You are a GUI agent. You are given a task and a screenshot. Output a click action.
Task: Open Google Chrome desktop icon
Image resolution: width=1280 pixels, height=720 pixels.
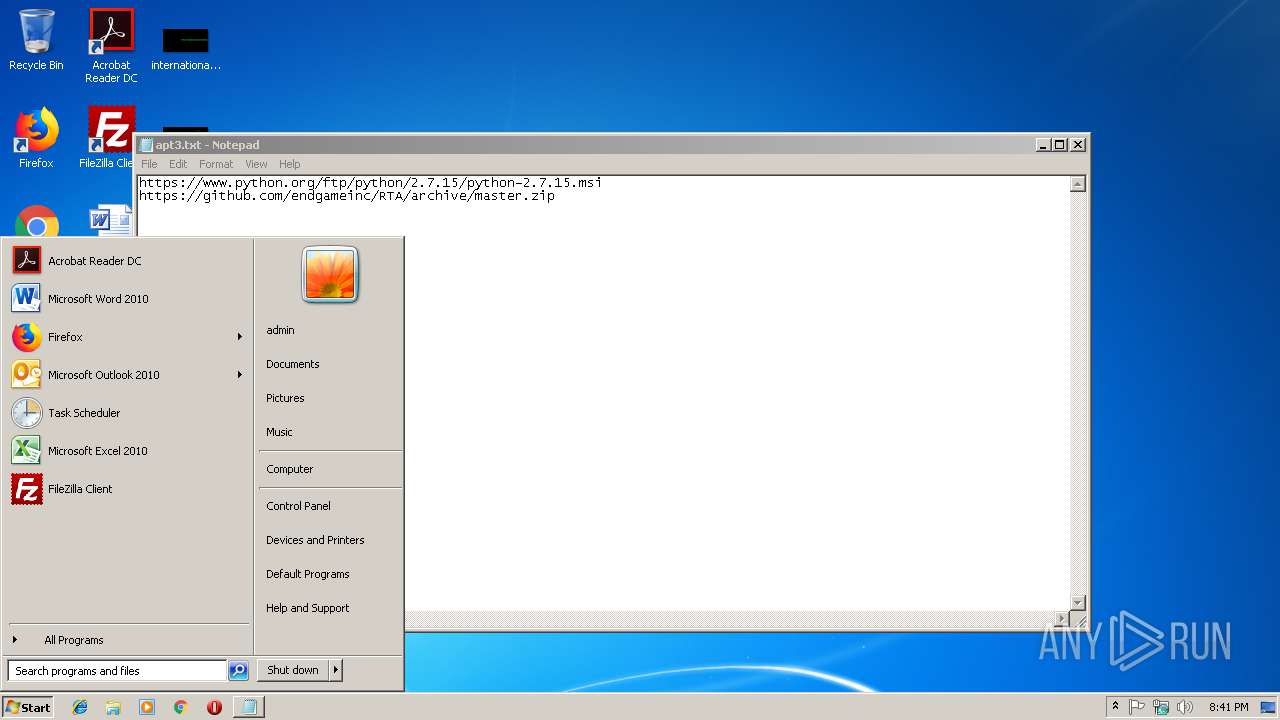[36, 222]
